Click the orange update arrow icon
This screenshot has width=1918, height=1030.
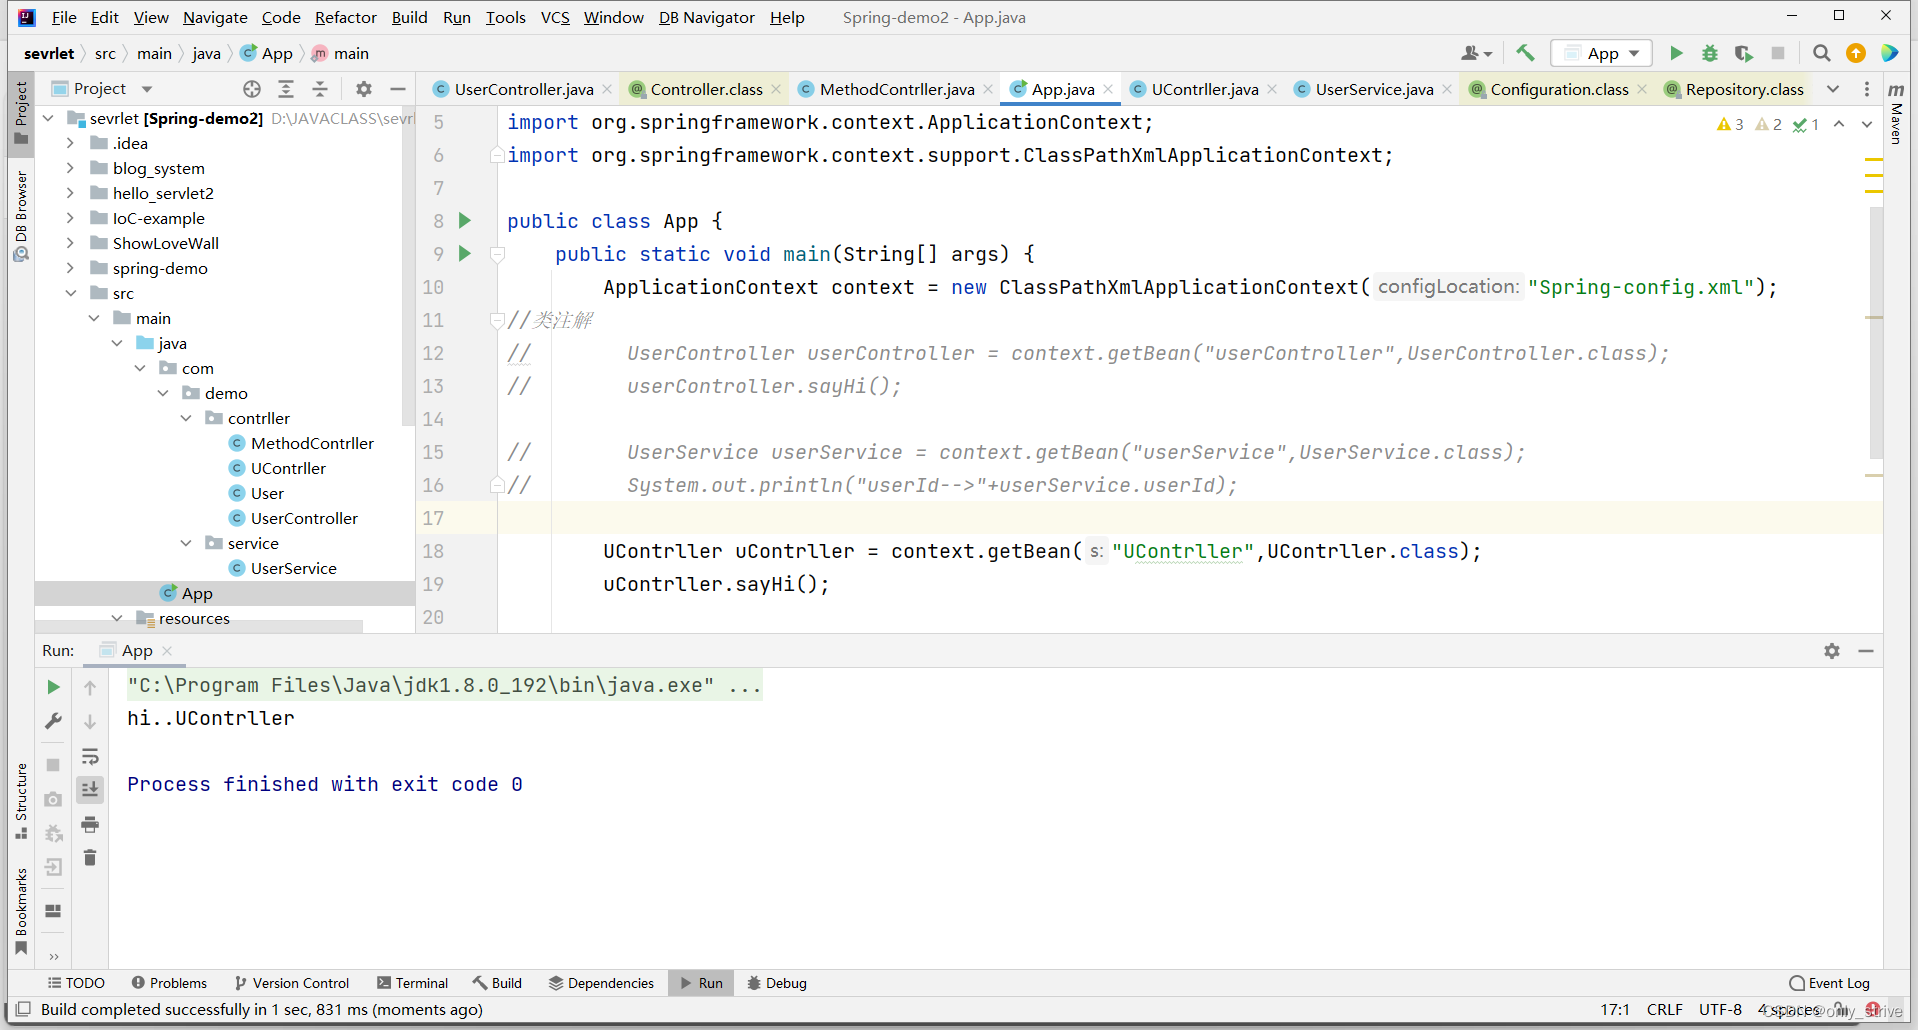pyautogui.click(x=1856, y=53)
